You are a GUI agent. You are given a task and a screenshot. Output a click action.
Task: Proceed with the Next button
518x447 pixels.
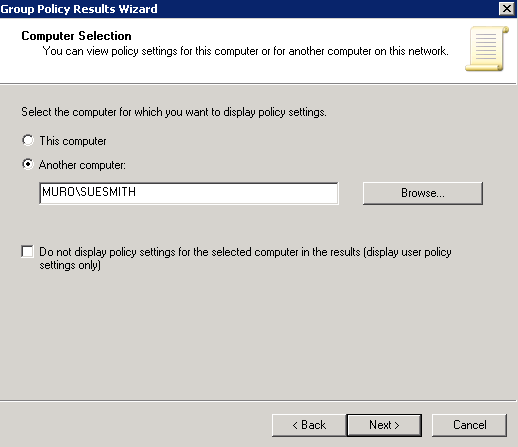384,425
